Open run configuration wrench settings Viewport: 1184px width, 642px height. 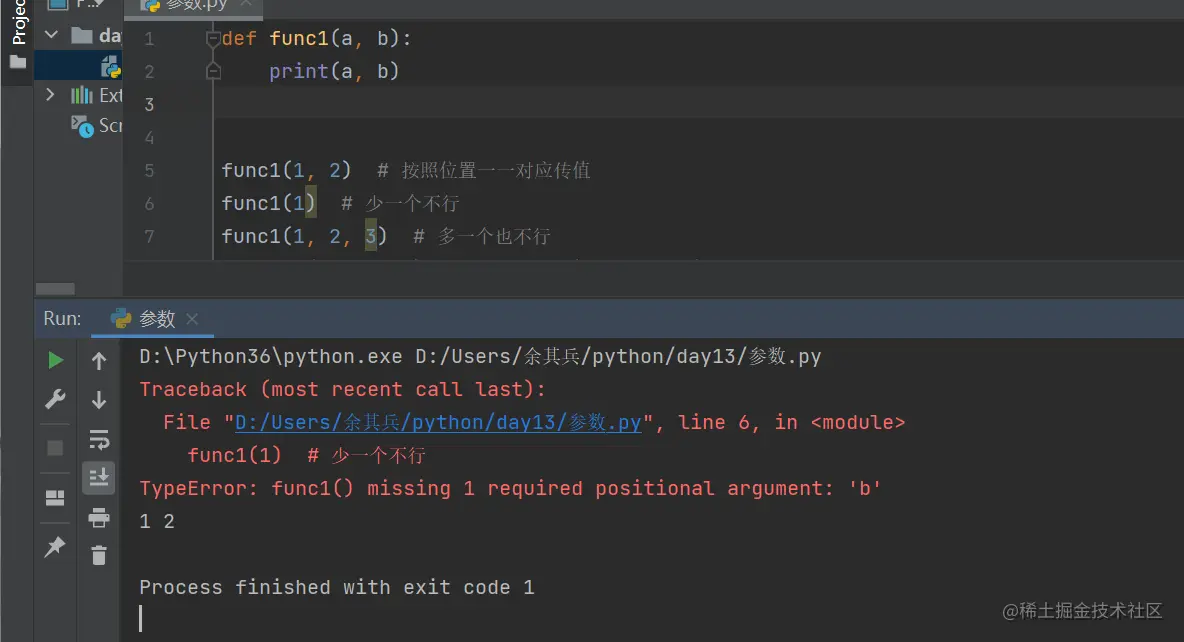pos(56,400)
